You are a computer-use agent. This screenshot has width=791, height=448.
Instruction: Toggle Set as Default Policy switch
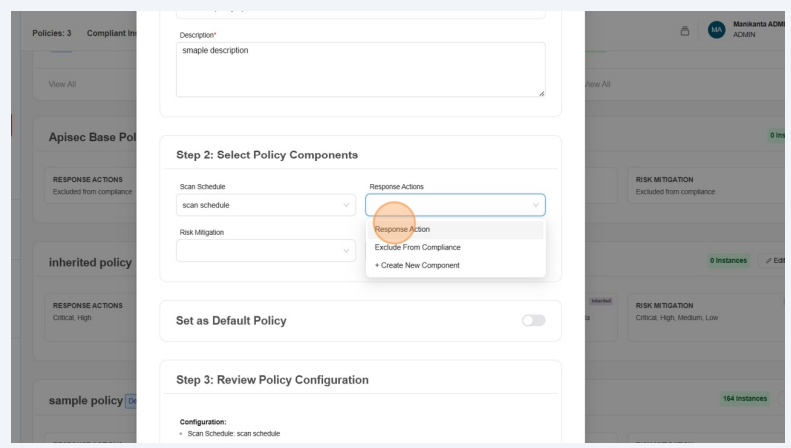(533, 320)
